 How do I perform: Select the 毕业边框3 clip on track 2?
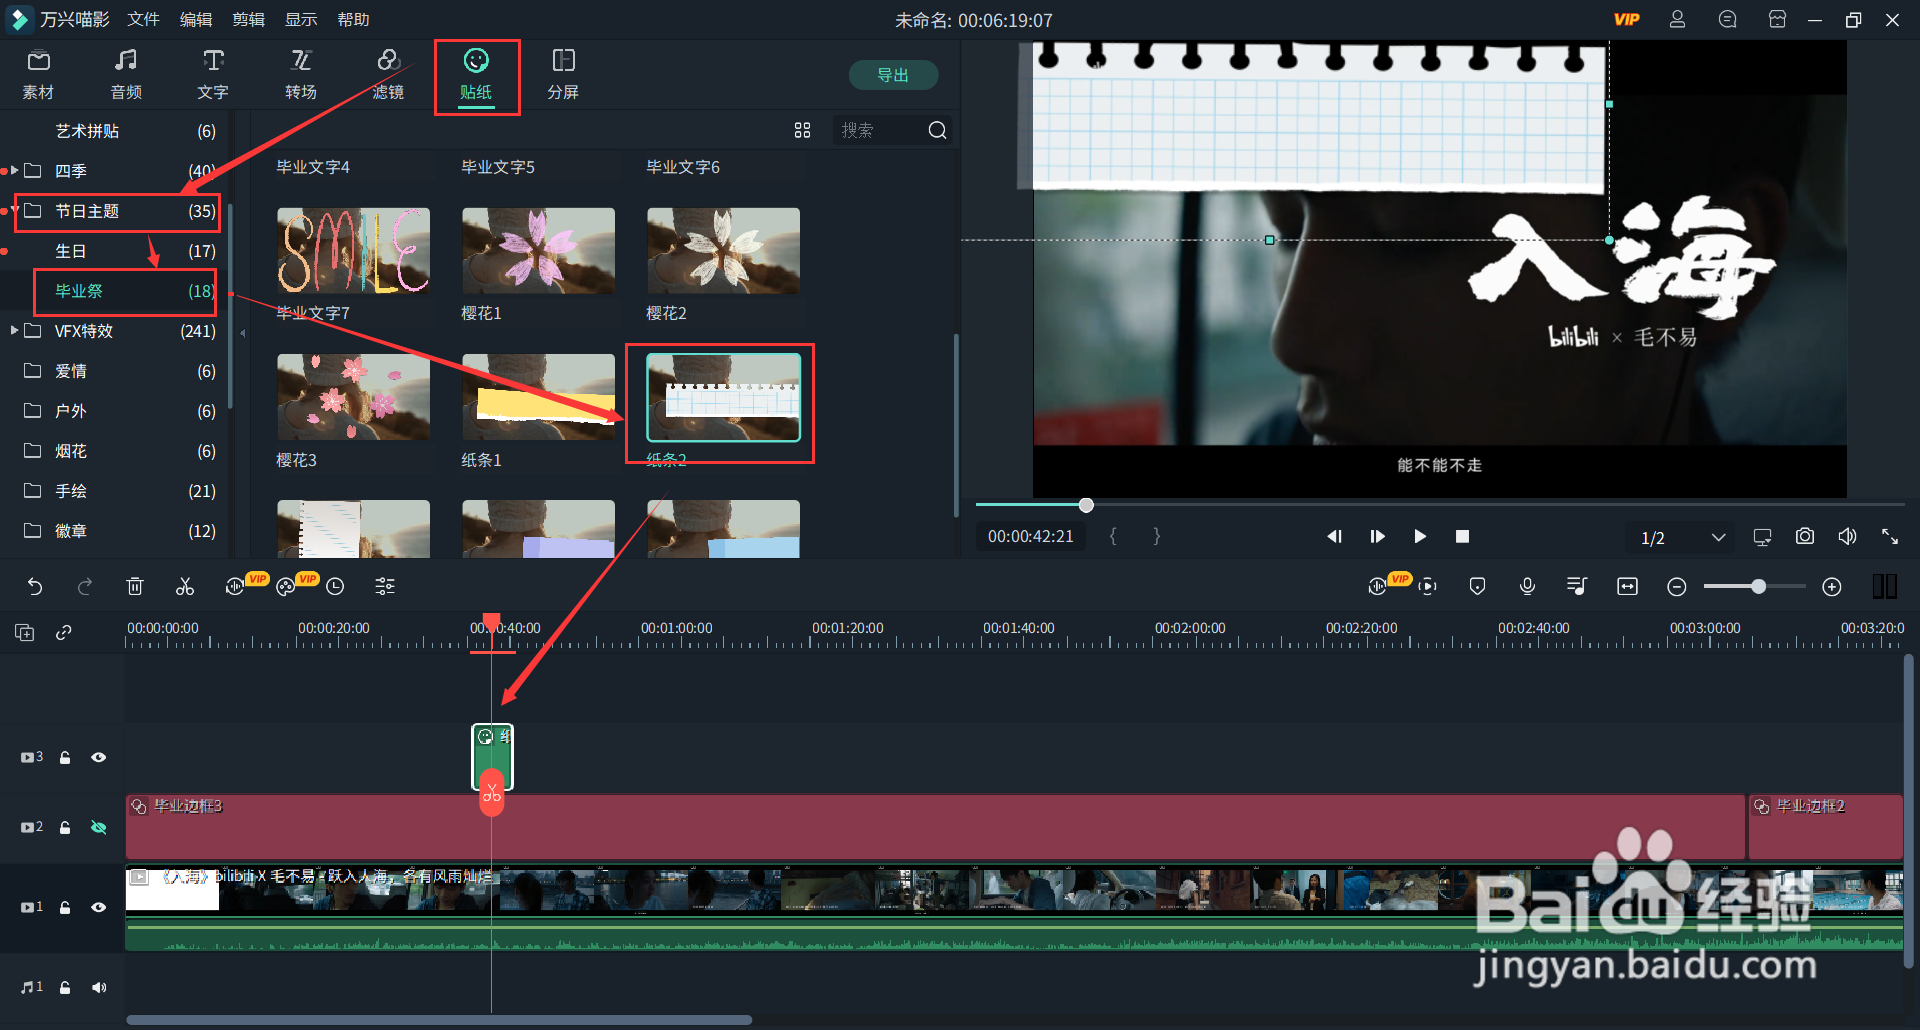(x=935, y=827)
